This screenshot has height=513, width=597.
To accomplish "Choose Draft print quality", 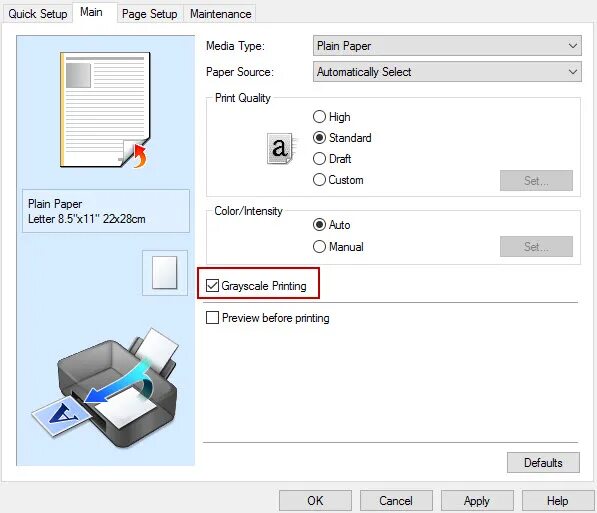I will tap(319, 158).
